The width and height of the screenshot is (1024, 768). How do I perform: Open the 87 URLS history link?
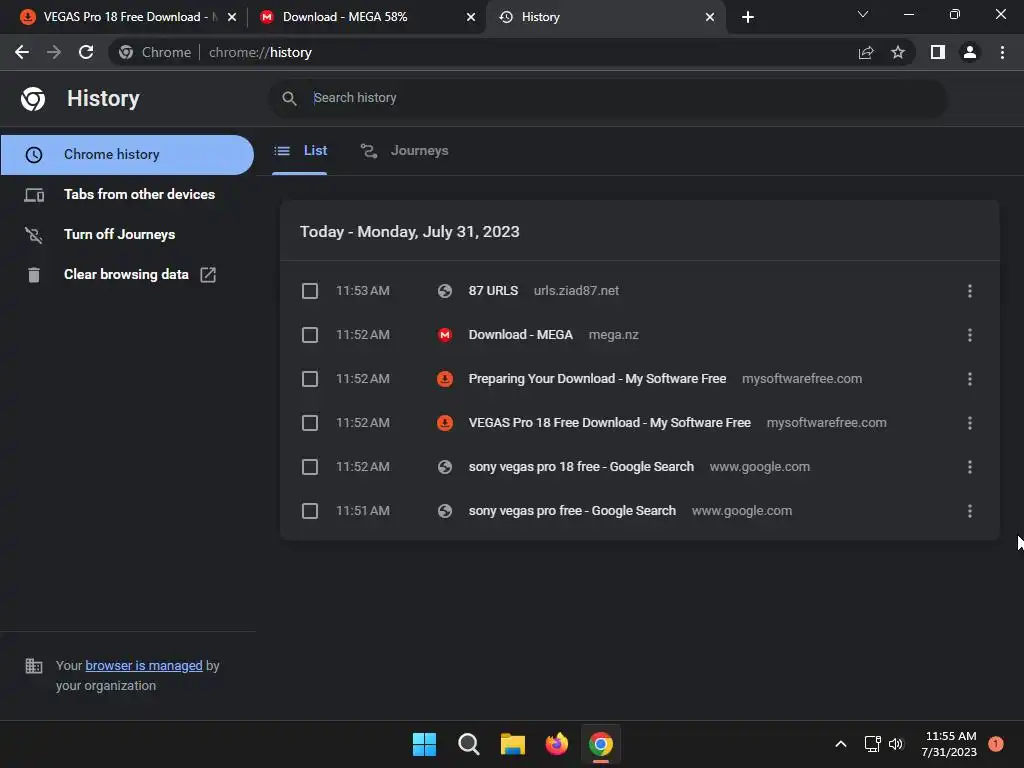(x=493, y=291)
